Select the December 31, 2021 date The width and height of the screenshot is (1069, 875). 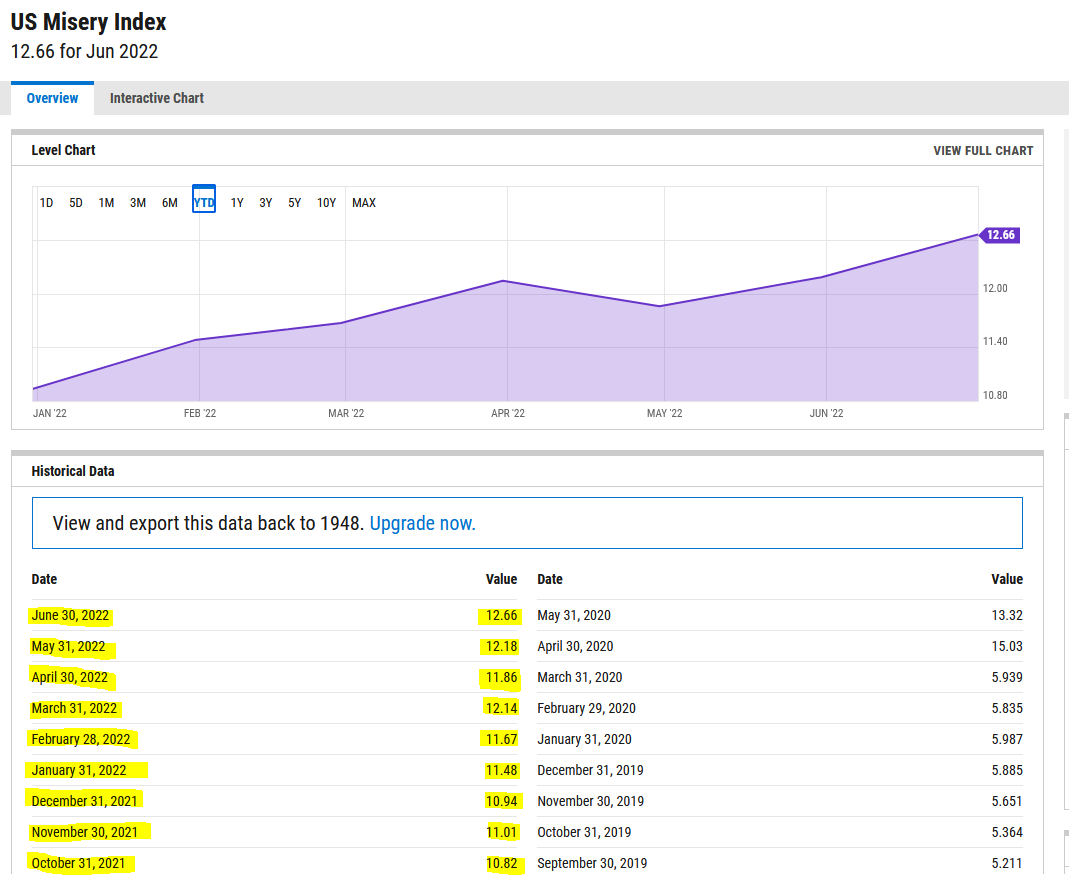coord(85,801)
